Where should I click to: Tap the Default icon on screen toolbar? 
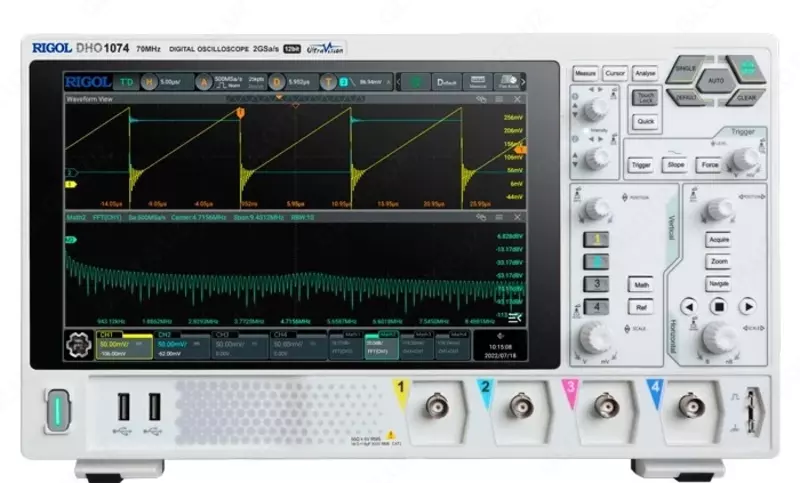click(x=446, y=82)
